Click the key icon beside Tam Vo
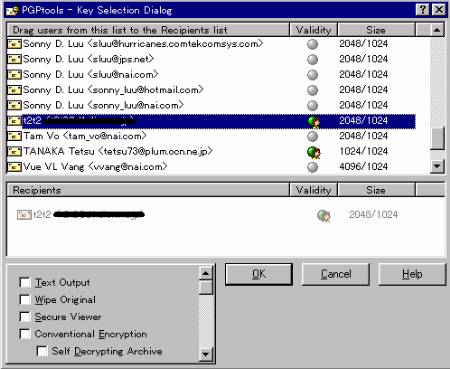The height and width of the screenshot is (369, 450). coord(14,136)
